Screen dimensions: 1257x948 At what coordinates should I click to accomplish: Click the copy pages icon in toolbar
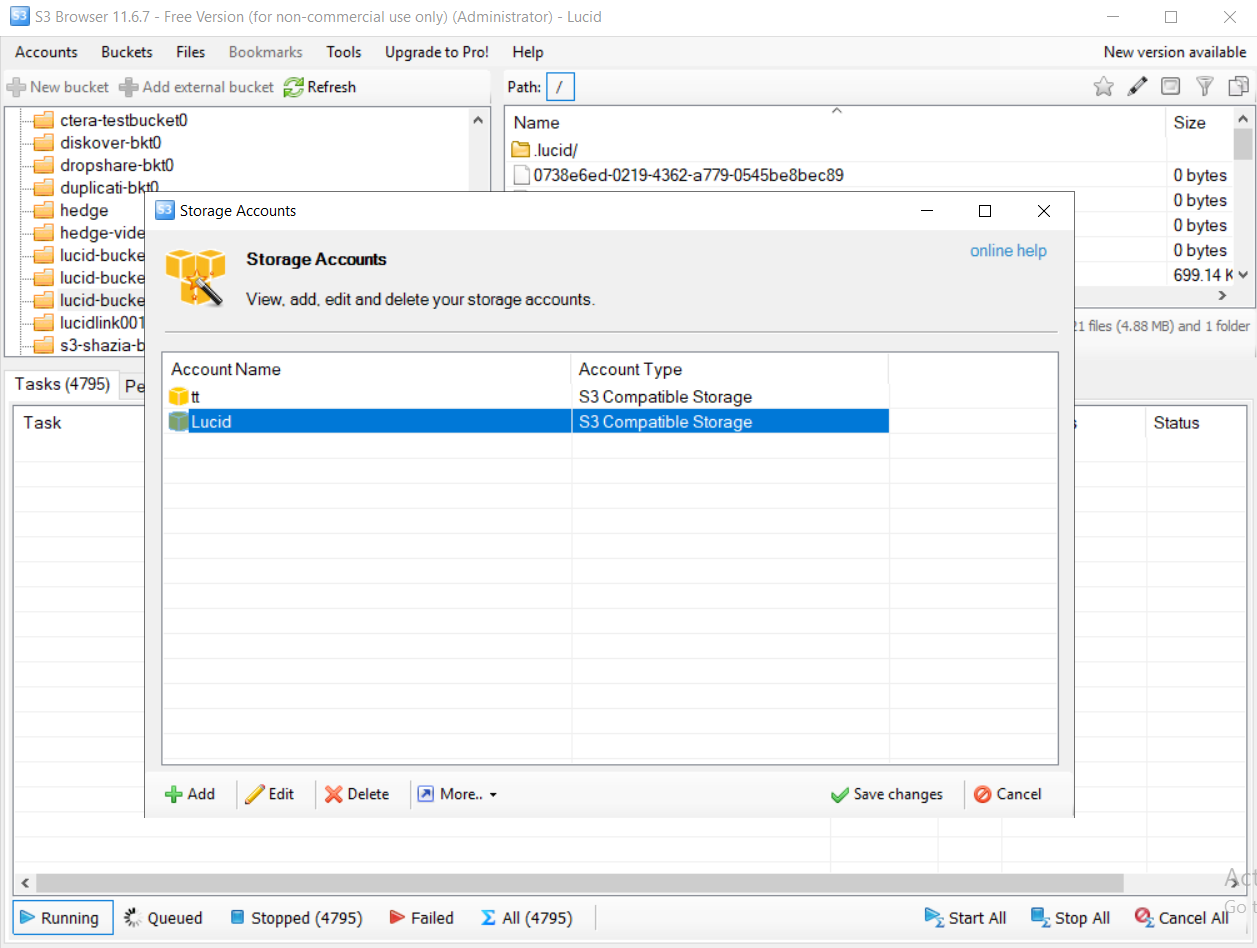tap(1239, 87)
